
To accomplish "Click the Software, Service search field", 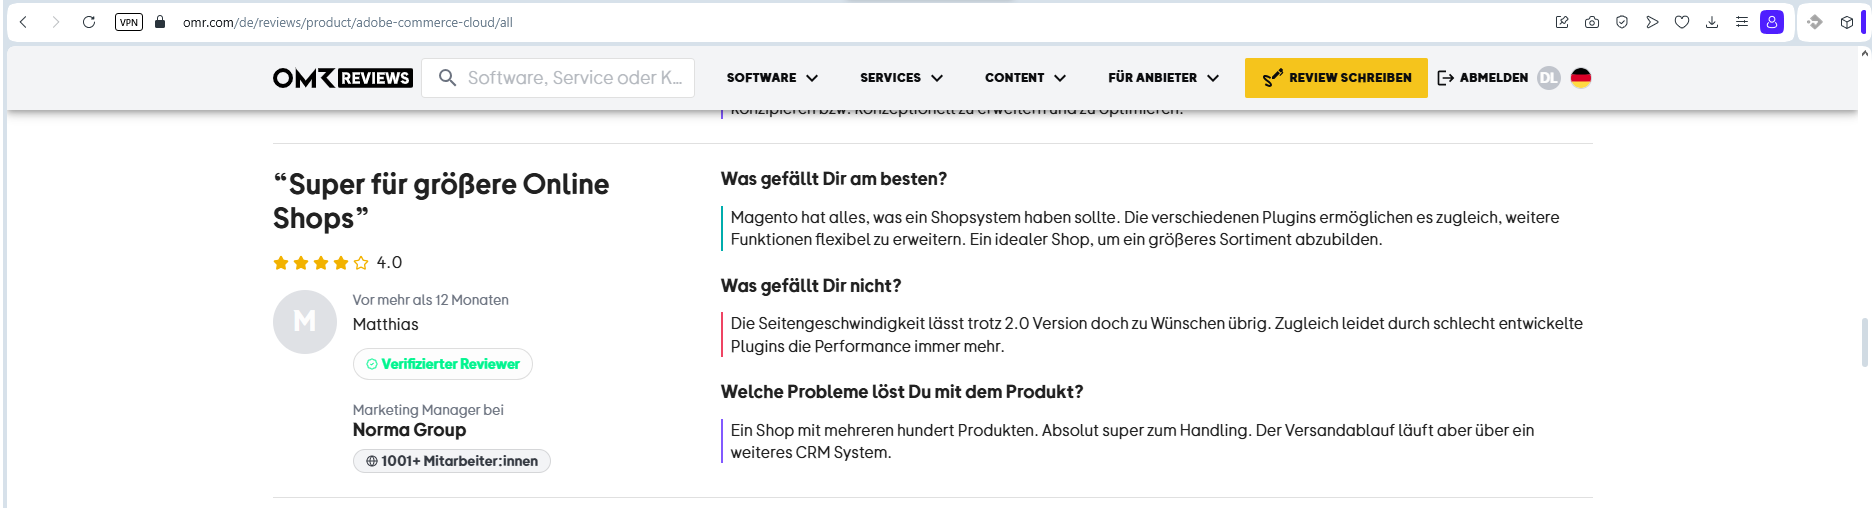I will tap(573, 78).
